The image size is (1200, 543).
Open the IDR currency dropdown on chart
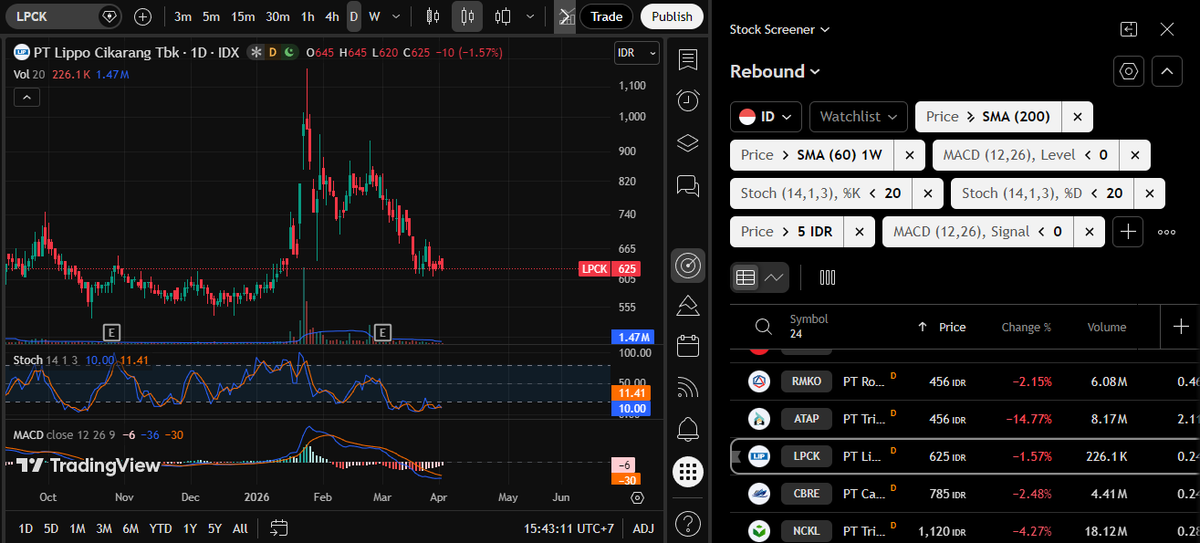[x=637, y=52]
